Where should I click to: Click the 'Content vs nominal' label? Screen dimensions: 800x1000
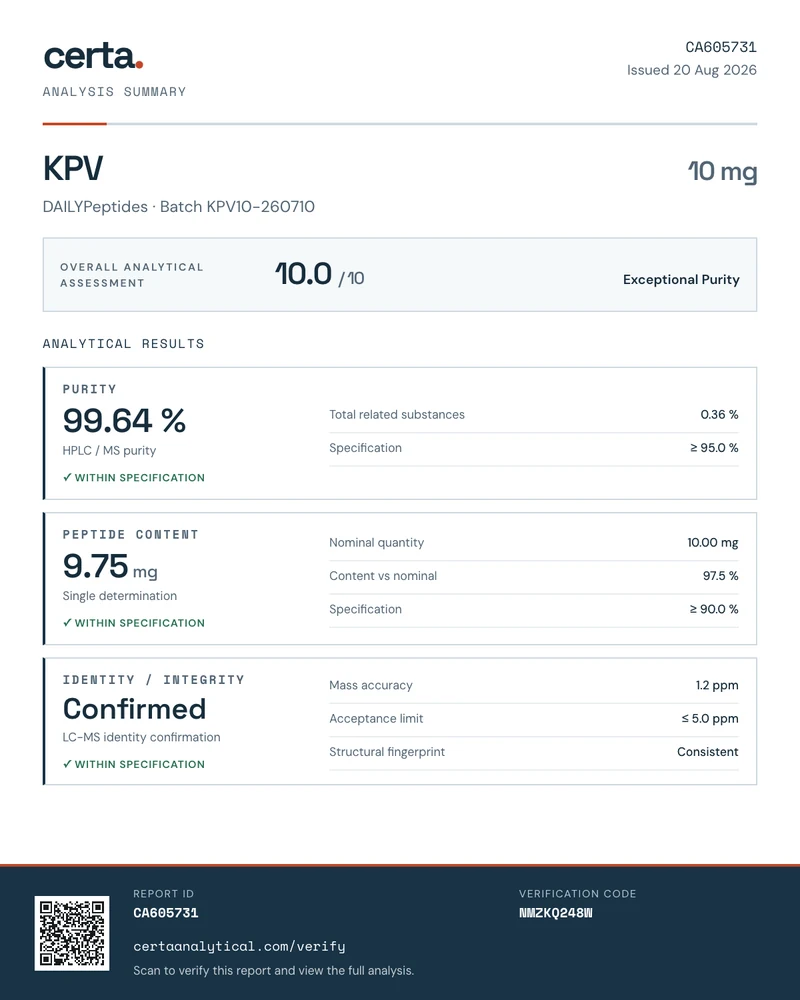coord(383,576)
